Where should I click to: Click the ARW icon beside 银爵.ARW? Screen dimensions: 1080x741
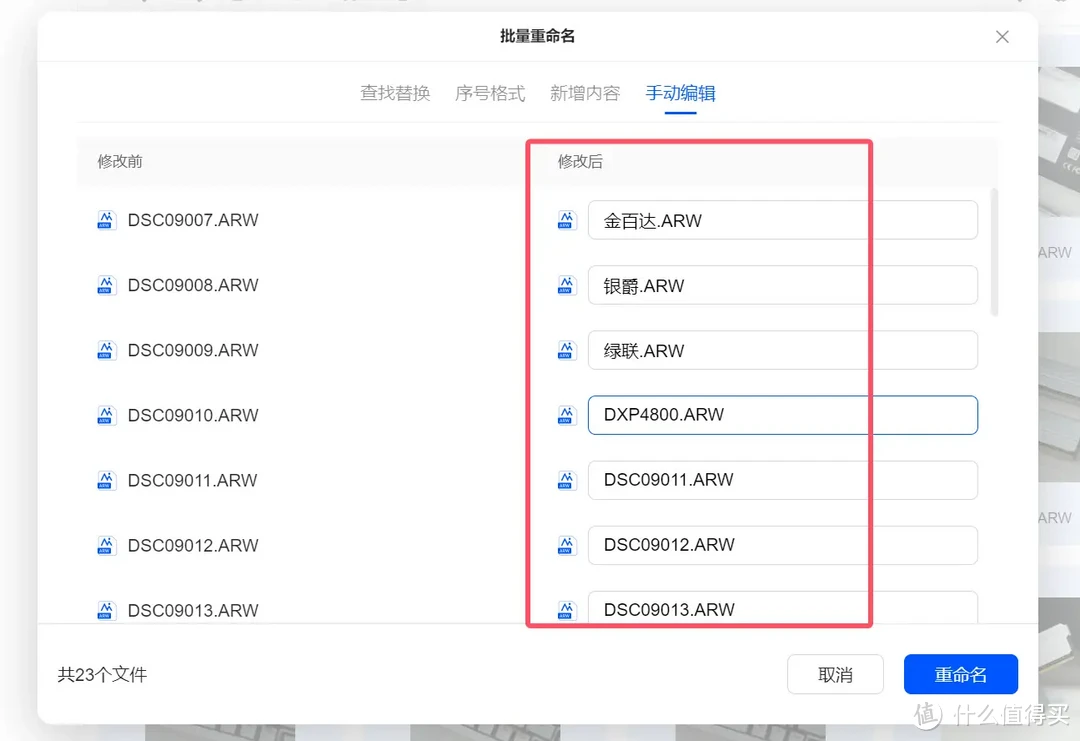566,285
